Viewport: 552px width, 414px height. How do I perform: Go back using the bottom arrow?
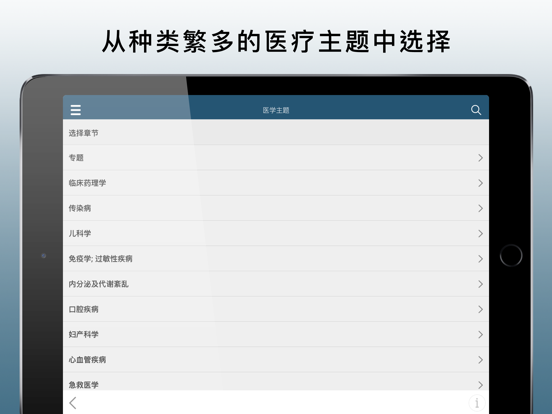point(73,403)
